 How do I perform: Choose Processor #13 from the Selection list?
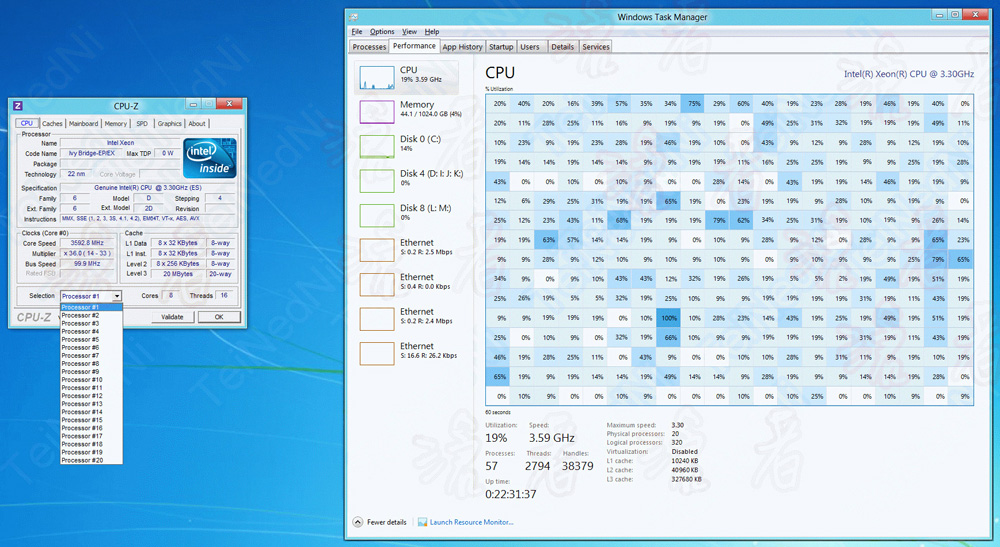pos(91,404)
